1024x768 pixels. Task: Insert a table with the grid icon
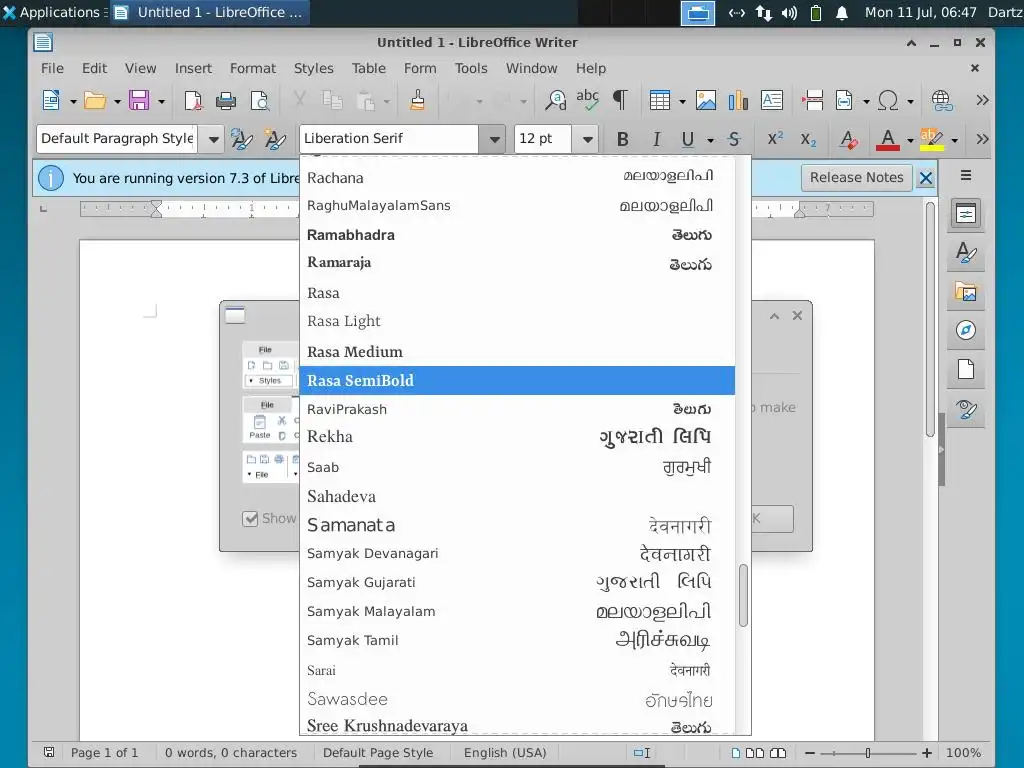click(x=660, y=101)
